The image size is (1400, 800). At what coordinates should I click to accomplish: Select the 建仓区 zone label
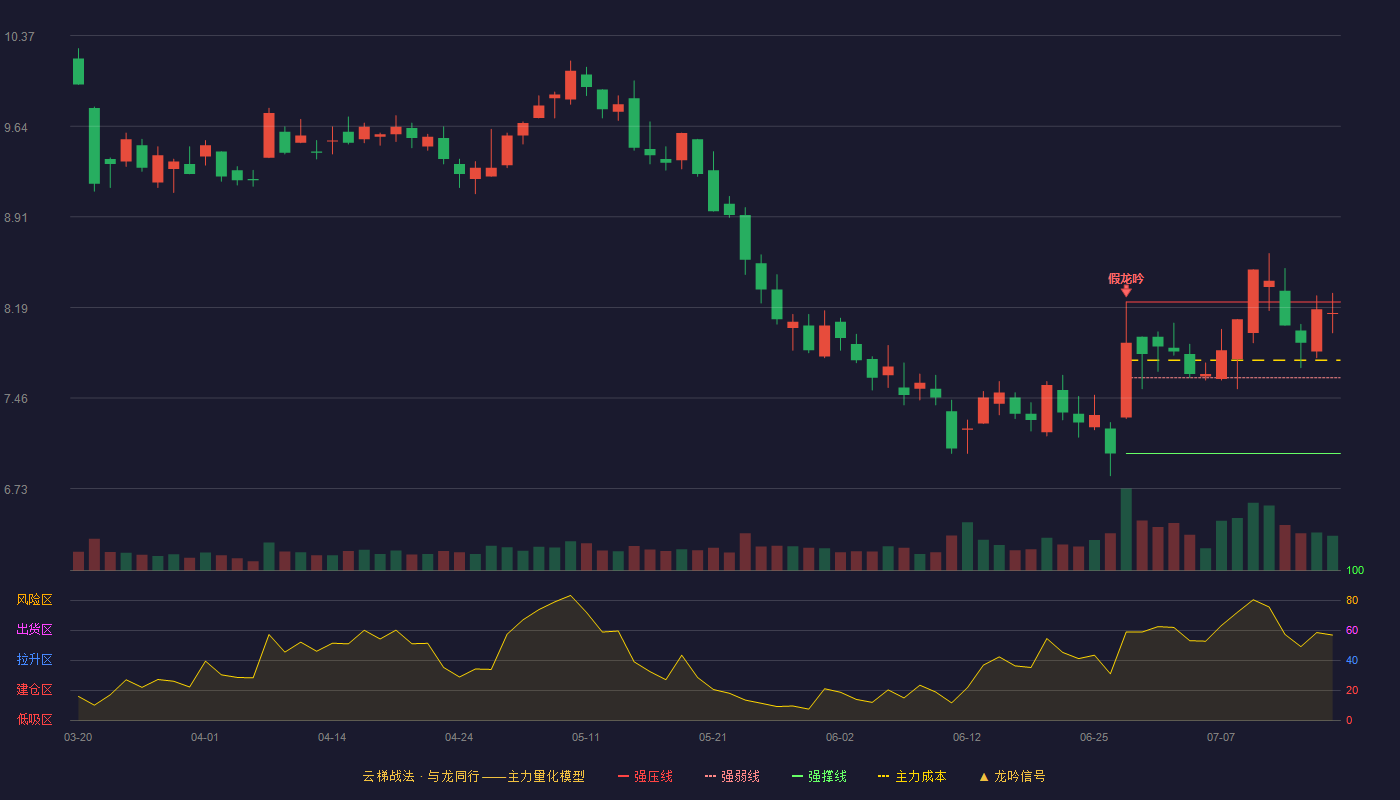(34, 690)
